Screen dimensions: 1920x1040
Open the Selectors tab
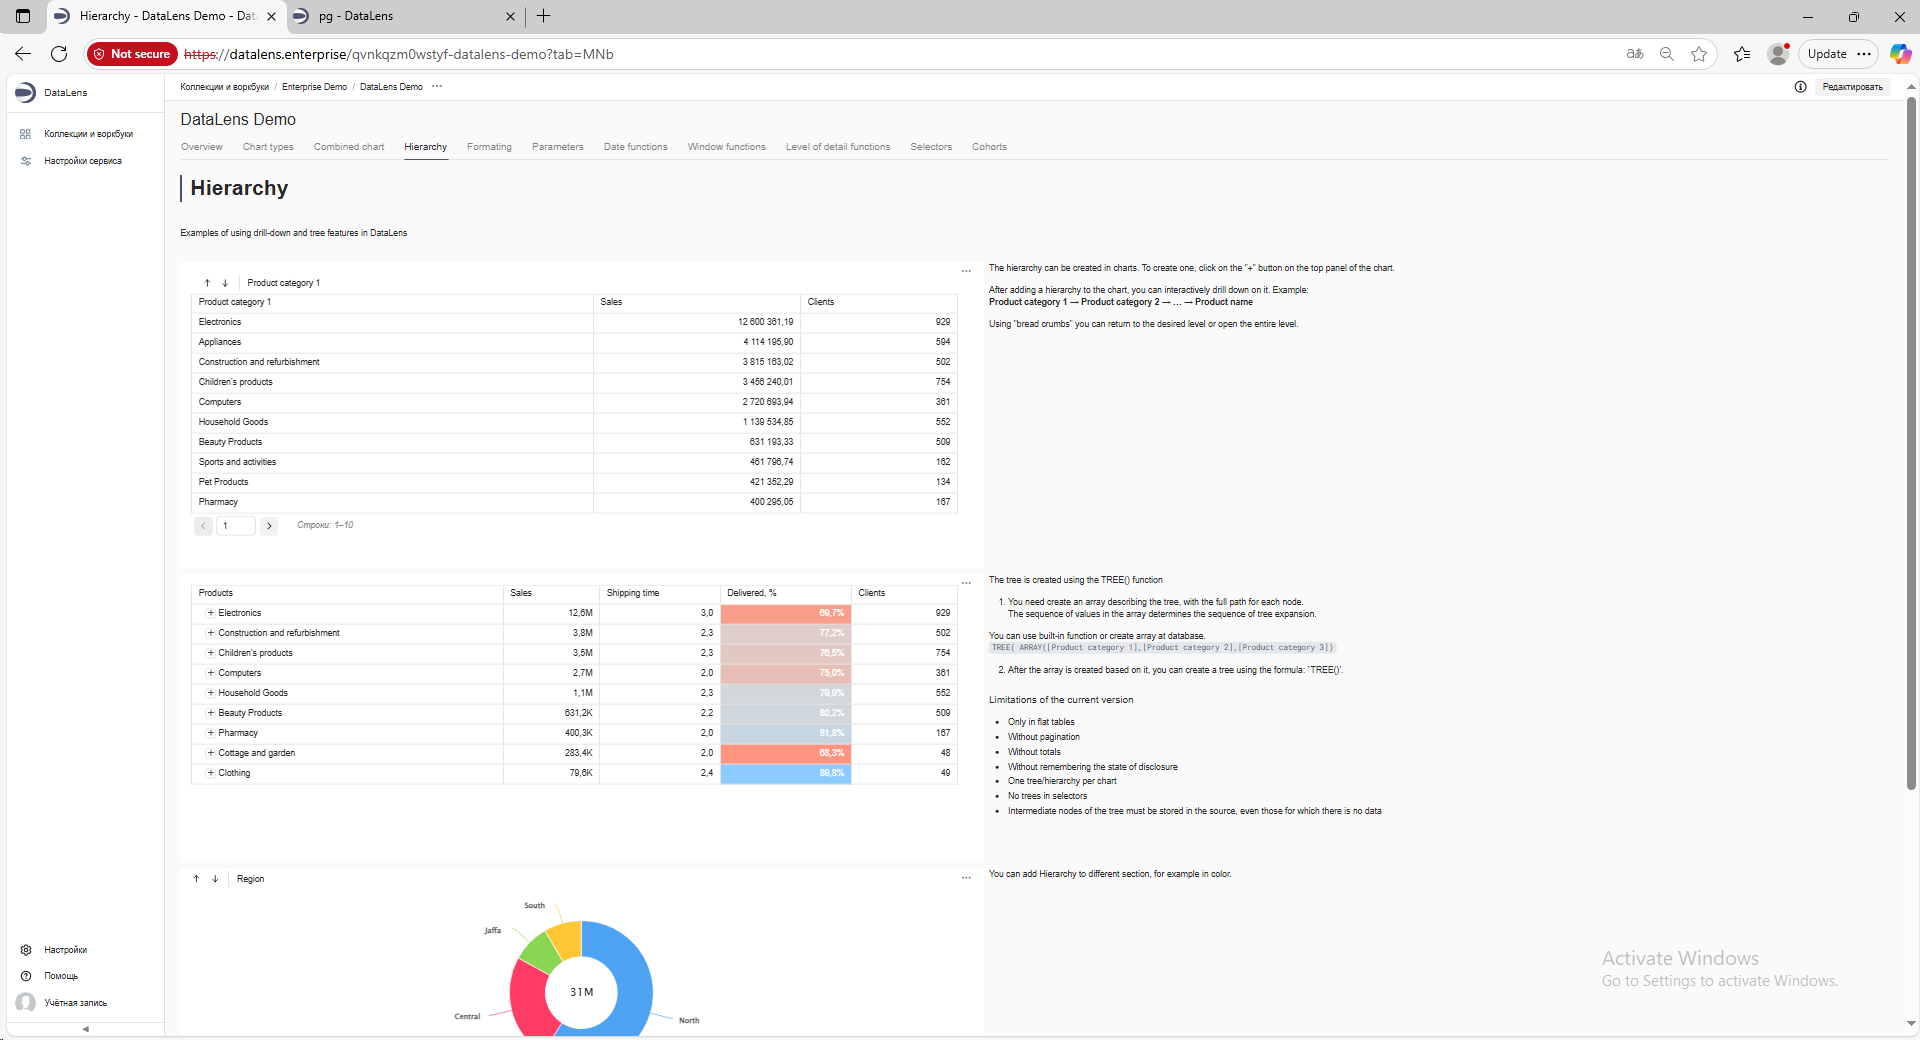pos(930,147)
